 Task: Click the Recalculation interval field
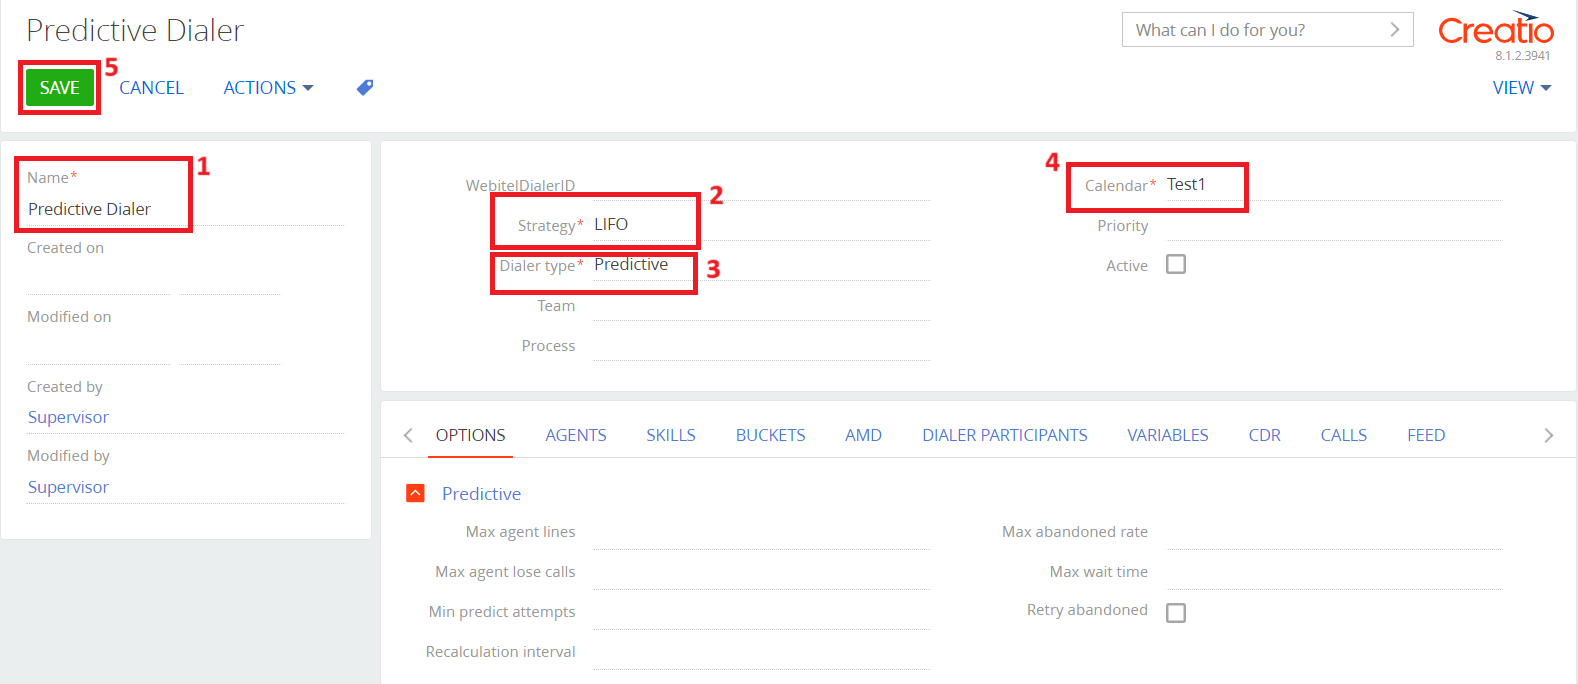[761, 652]
